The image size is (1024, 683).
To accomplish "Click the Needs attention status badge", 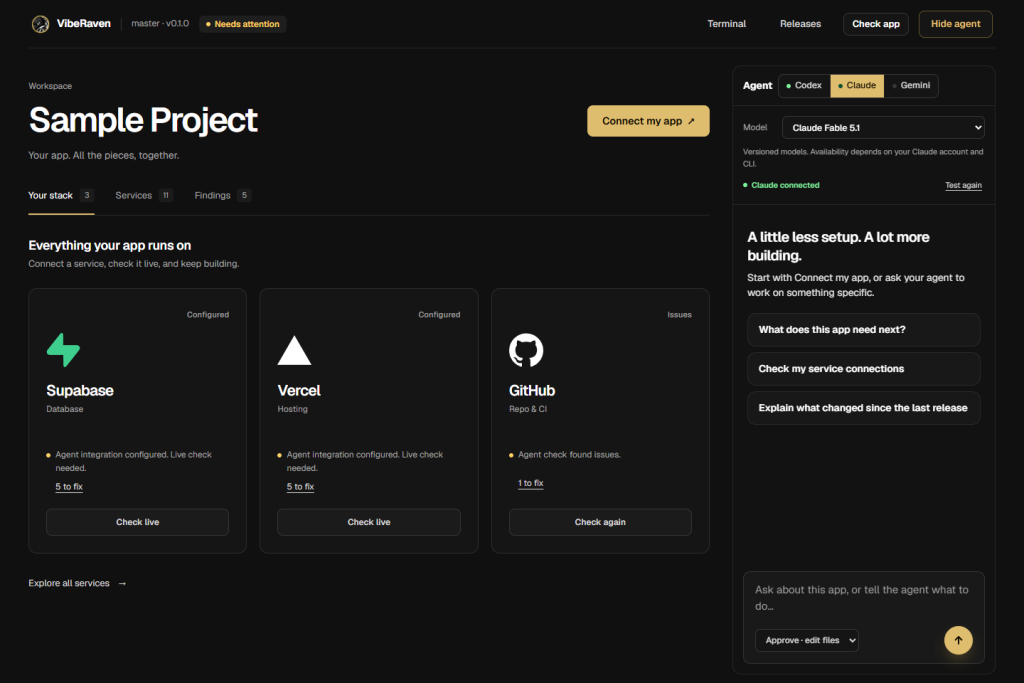I will pyautogui.click(x=242, y=24).
